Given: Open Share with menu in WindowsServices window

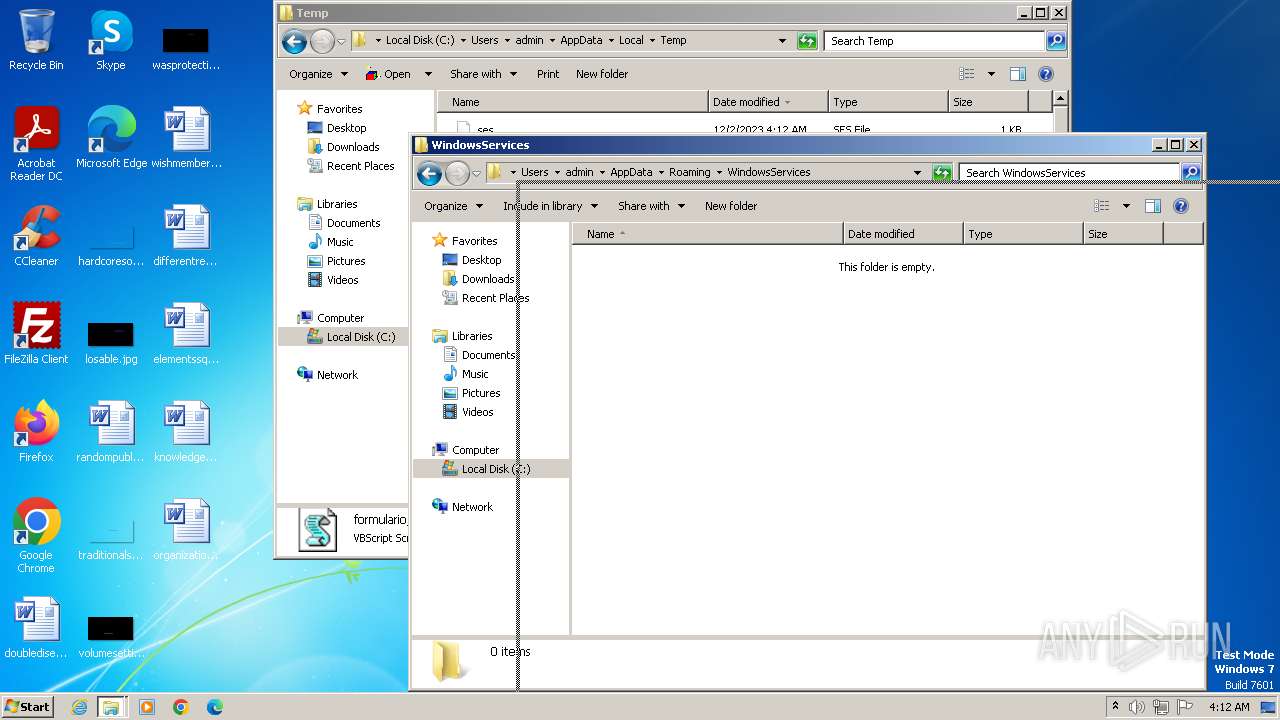Looking at the screenshot, I should pos(651,206).
